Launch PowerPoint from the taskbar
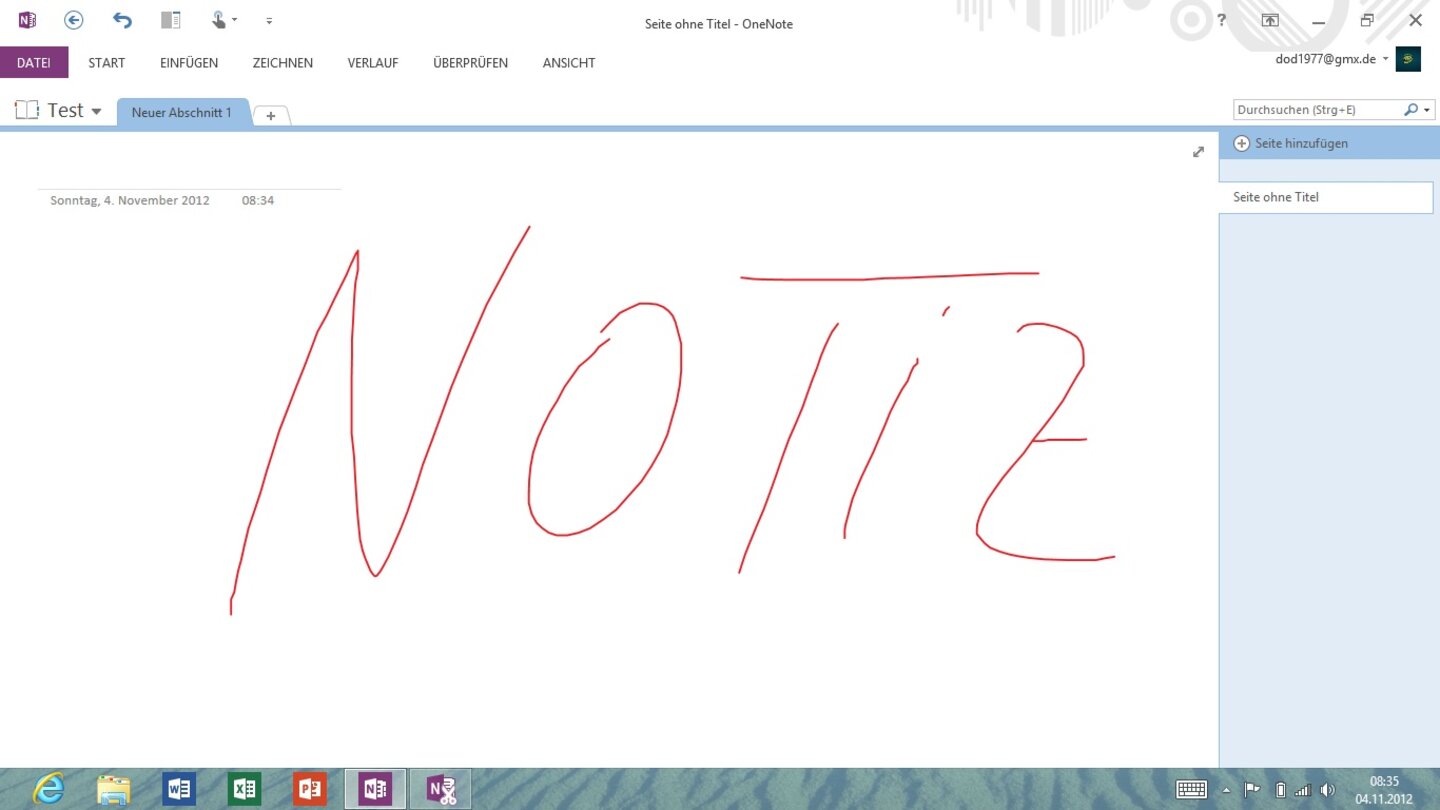This screenshot has width=1440, height=810. coord(310,789)
